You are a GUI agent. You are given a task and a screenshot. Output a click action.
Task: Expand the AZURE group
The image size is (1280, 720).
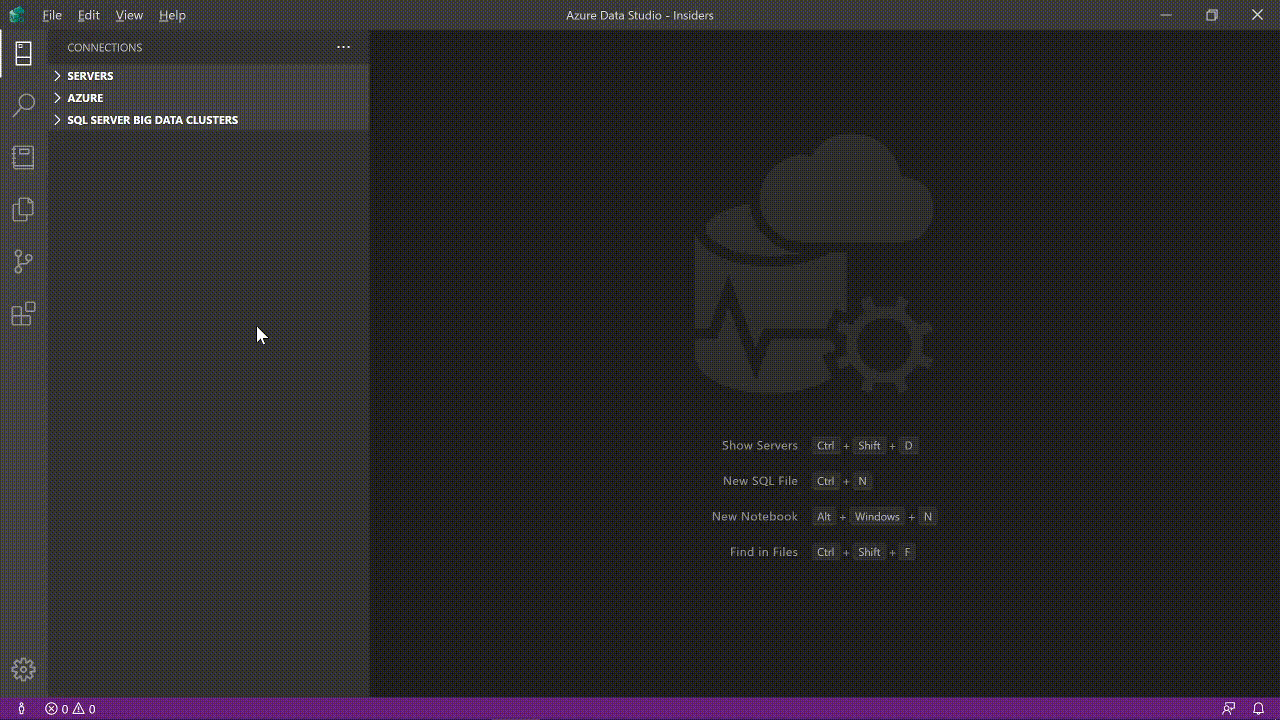pyautogui.click(x=85, y=97)
